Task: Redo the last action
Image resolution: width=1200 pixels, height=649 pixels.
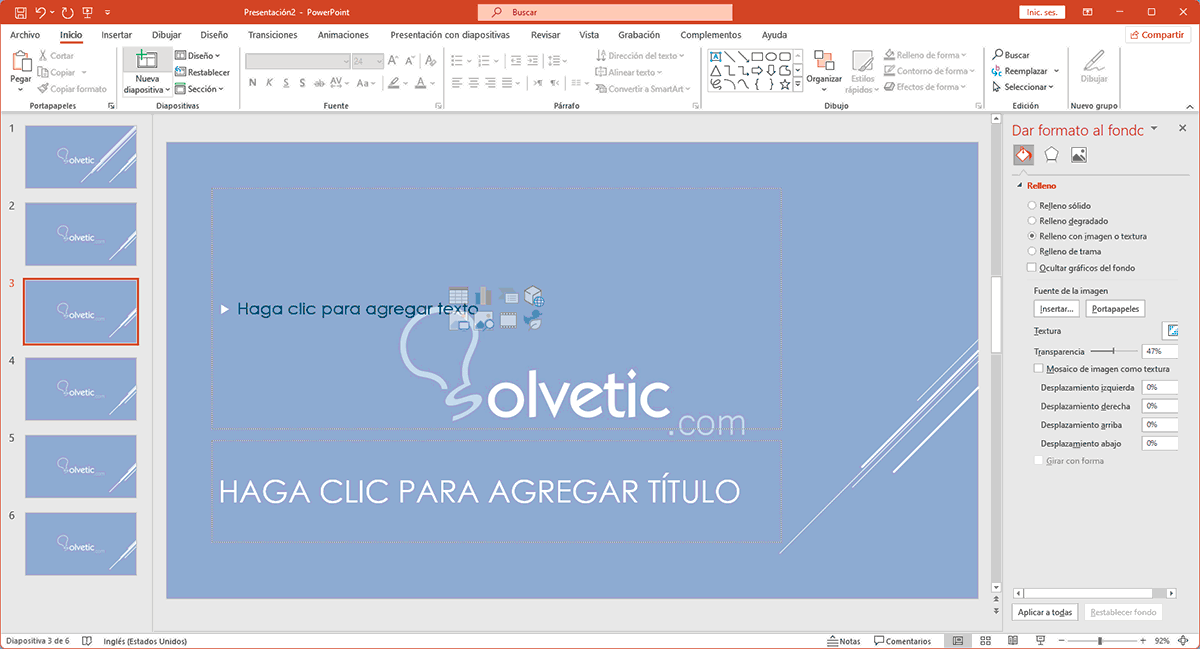Action: pyautogui.click(x=67, y=13)
